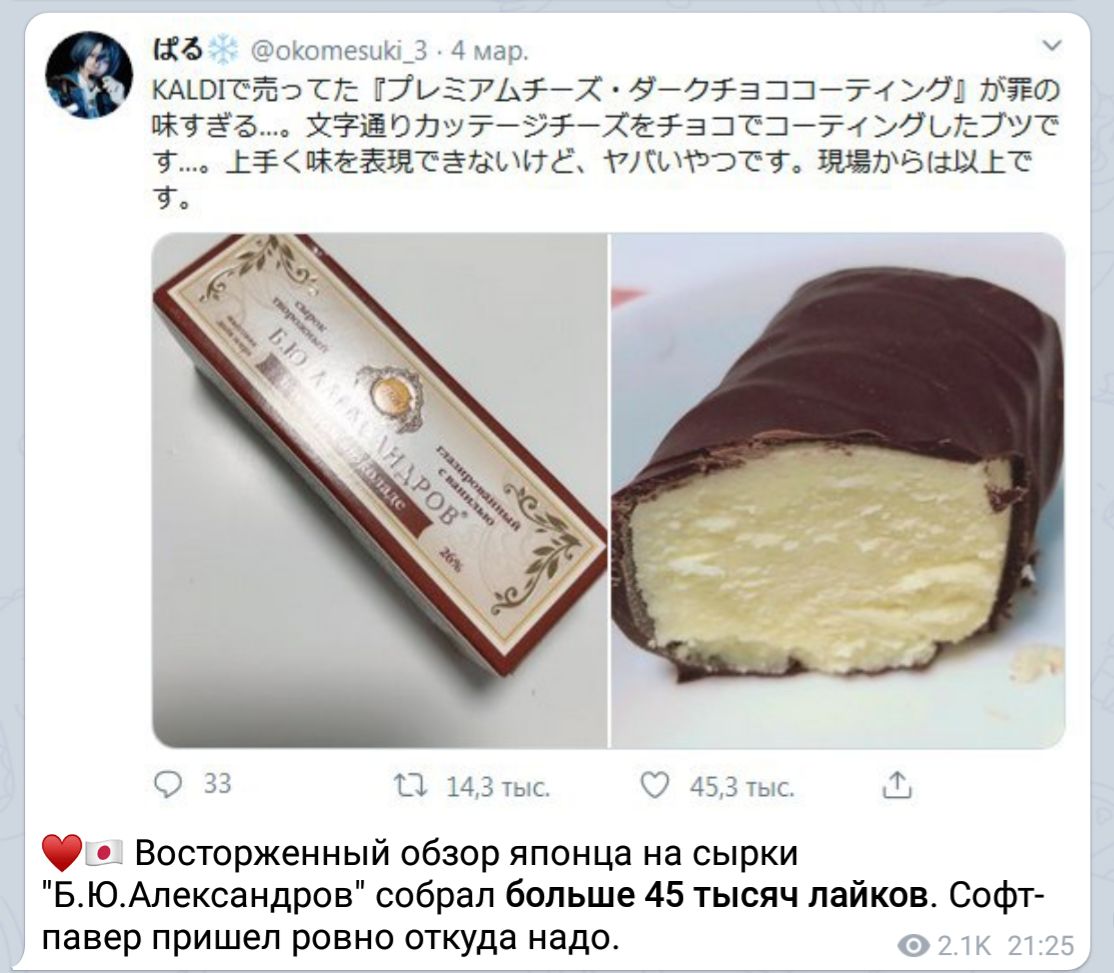Click the @okomesuki_3 username handle
The height and width of the screenshot is (973, 1114).
pyautogui.click(x=339, y=50)
